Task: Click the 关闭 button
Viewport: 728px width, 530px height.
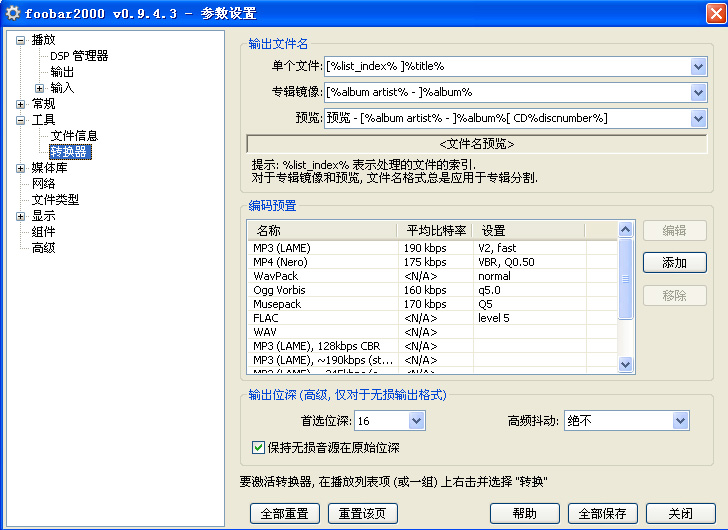Action: (x=681, y=513)
